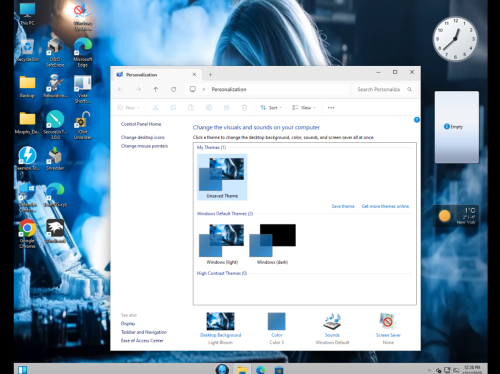Open the This PC desktop icon
Viewport: 500px width, 374px height.
click(x=27, y=14)
